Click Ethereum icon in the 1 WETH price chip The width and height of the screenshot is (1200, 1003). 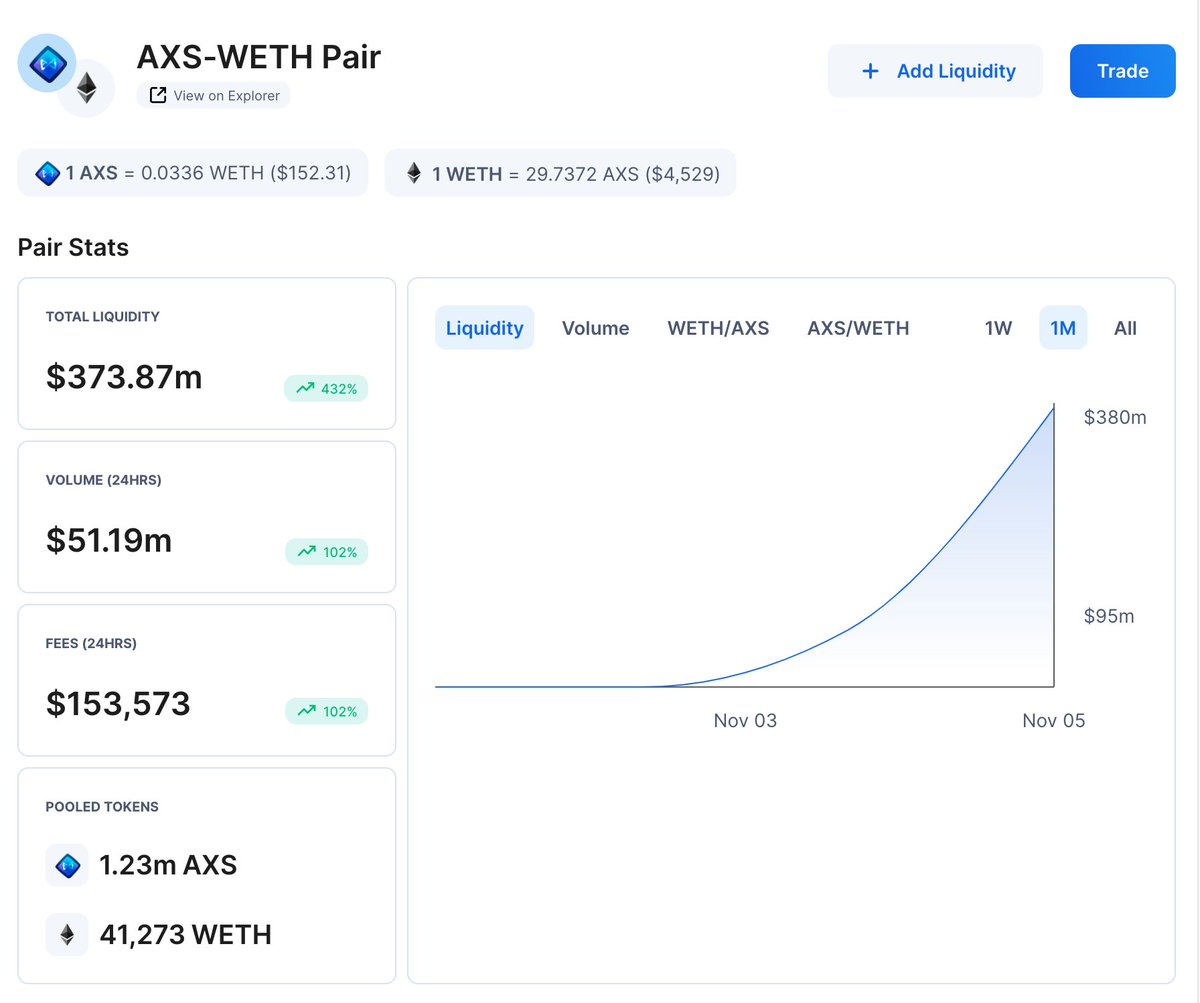pyautogui.click(x=414, y=173)
